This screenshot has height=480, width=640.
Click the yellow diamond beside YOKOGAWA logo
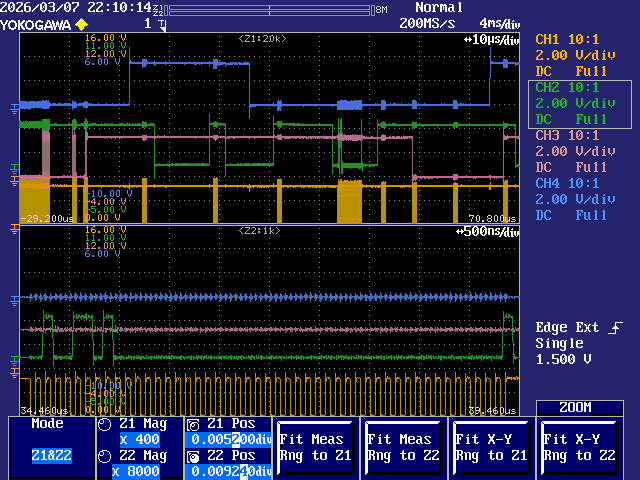click(x=81, y=23)
